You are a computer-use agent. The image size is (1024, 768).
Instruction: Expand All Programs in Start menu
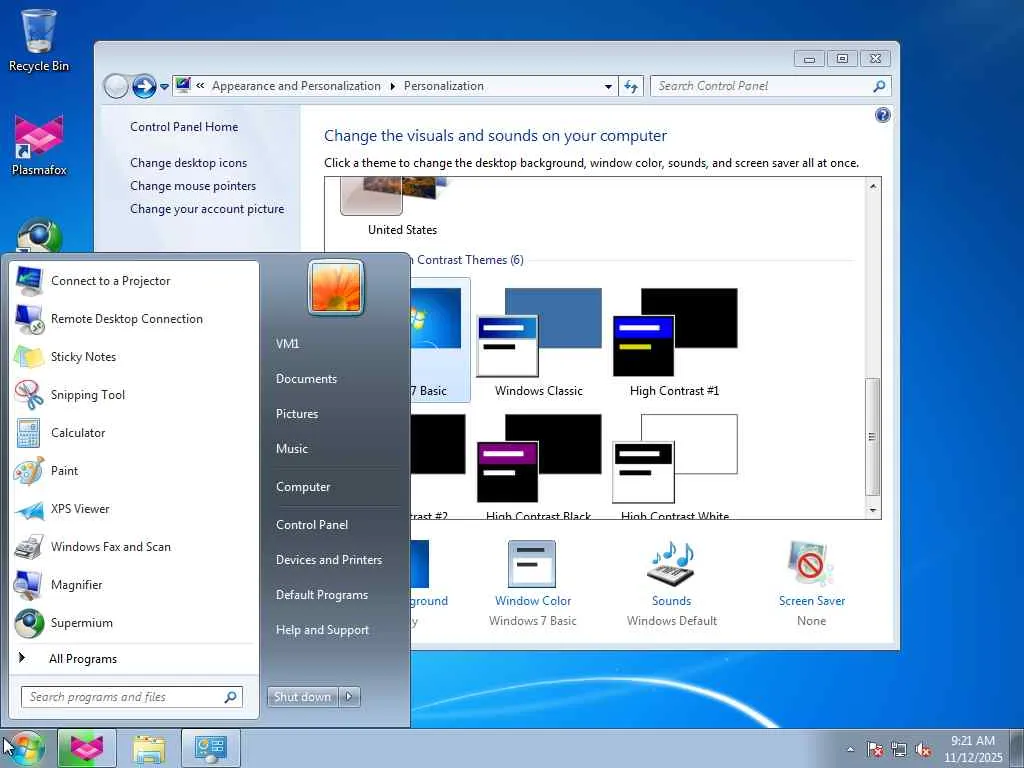point(134,659)
